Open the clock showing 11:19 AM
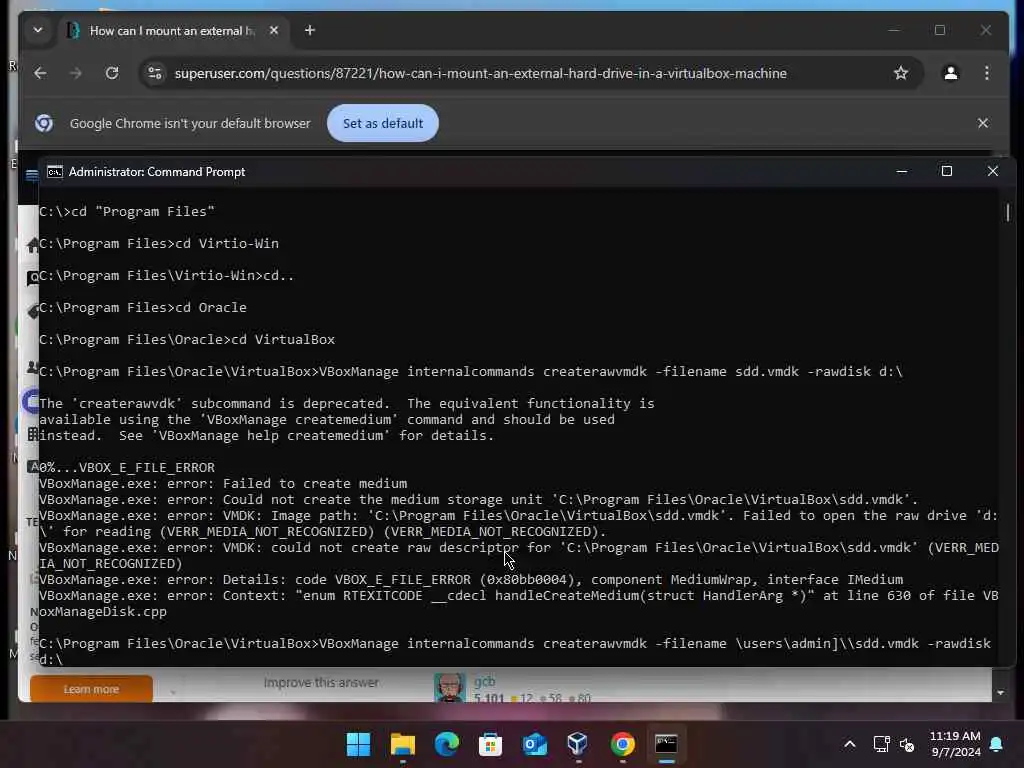Image resolution: width=1024 pixels, height=768 pixels. [955, 744]
